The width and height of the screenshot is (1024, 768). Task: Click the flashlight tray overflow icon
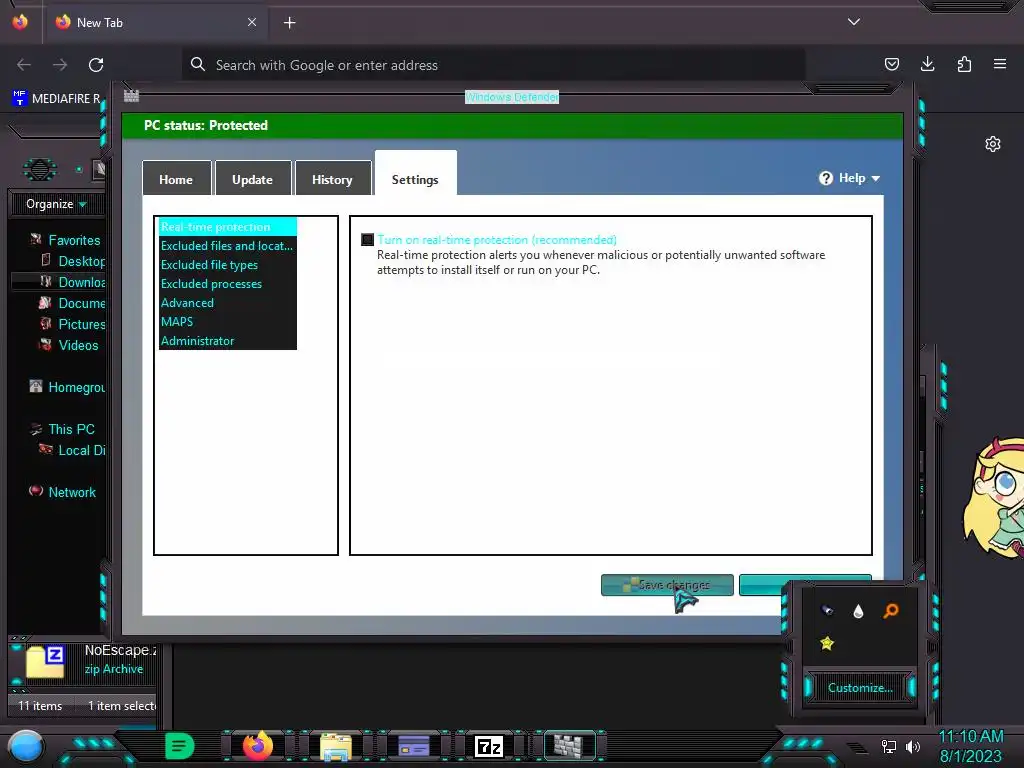click(826, 610)
